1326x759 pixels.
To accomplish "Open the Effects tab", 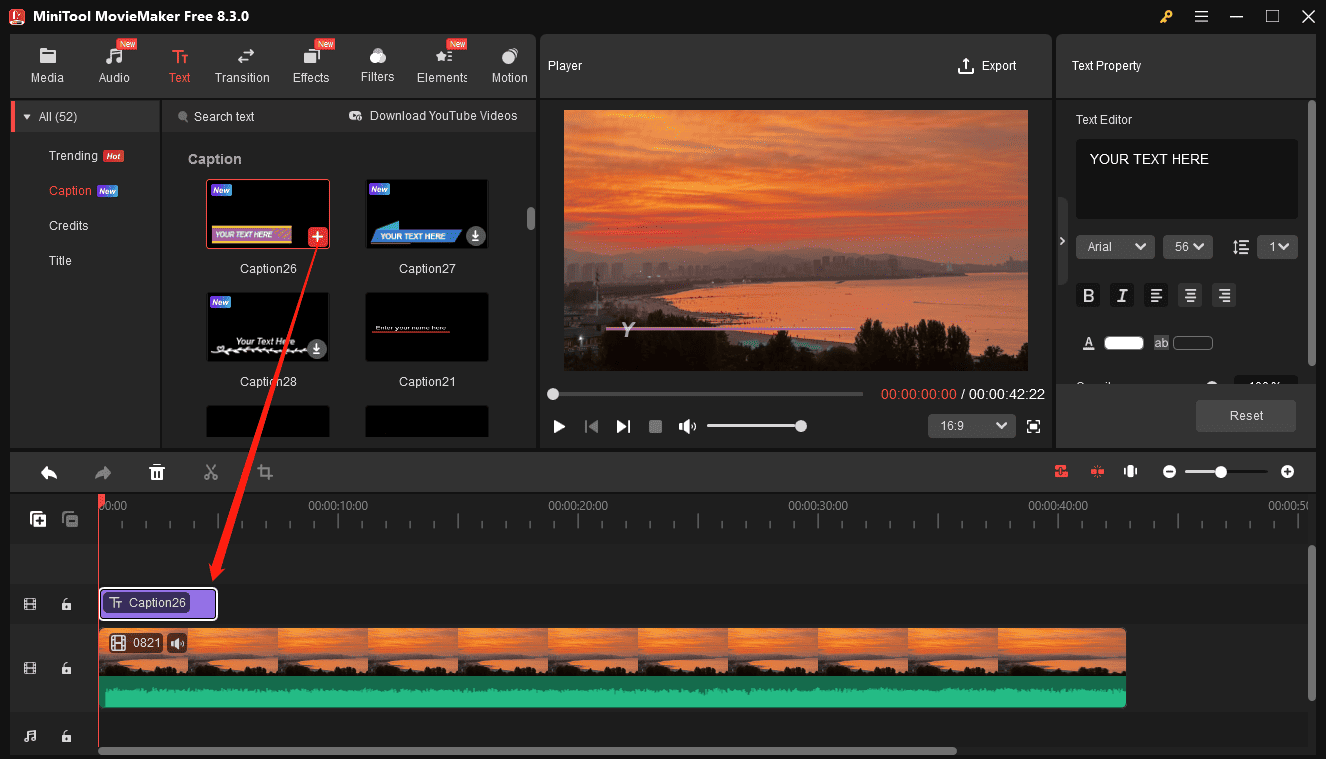I will 311,66.
